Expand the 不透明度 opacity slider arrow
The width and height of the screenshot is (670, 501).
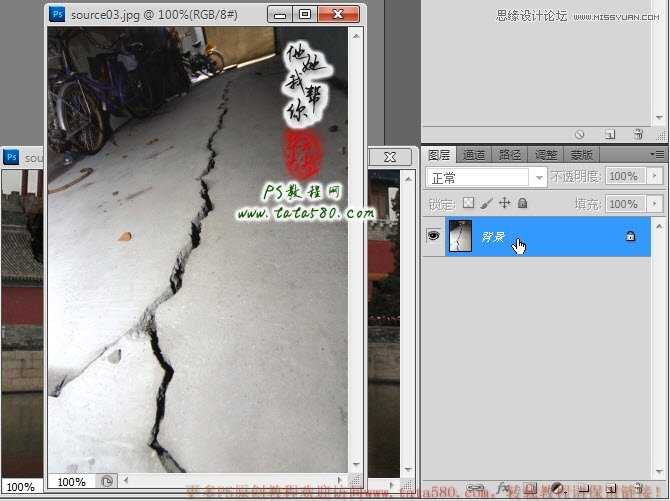654,176
